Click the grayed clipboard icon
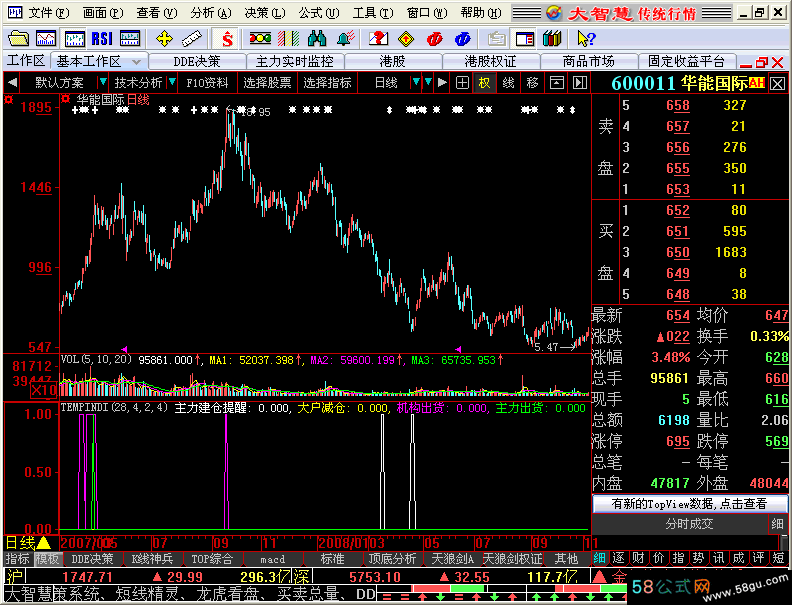Viewport: 792px width, 605px height. [497, 38]
